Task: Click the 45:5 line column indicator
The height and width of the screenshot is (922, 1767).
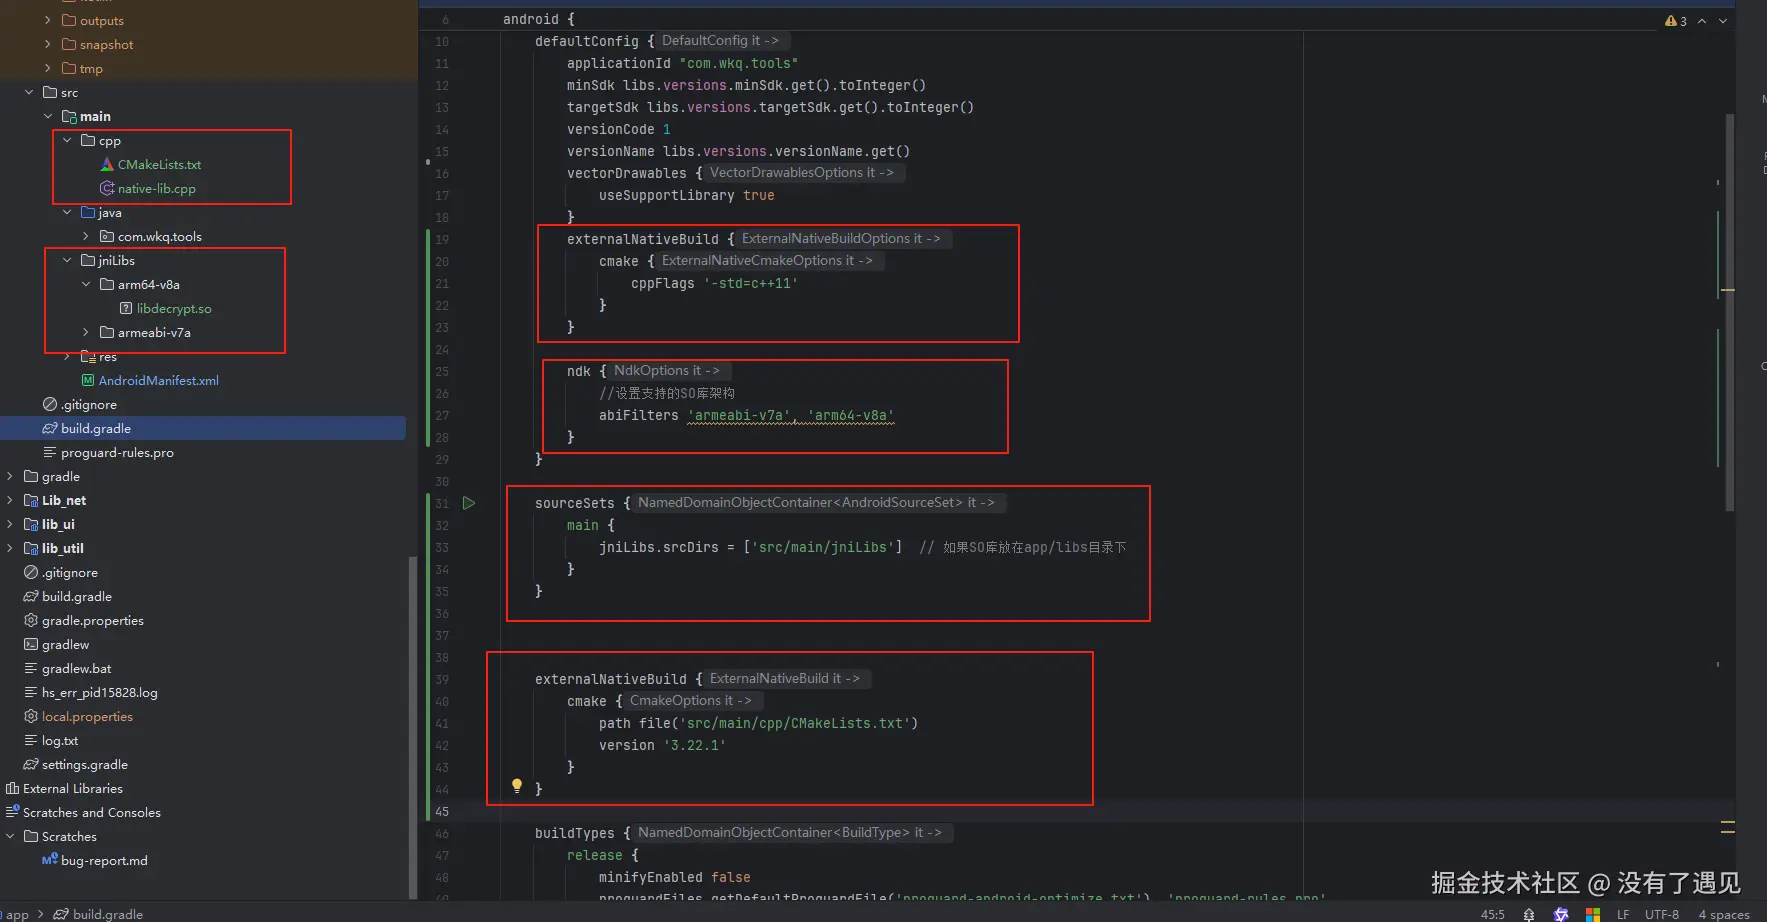Action: coord(1492,914)
